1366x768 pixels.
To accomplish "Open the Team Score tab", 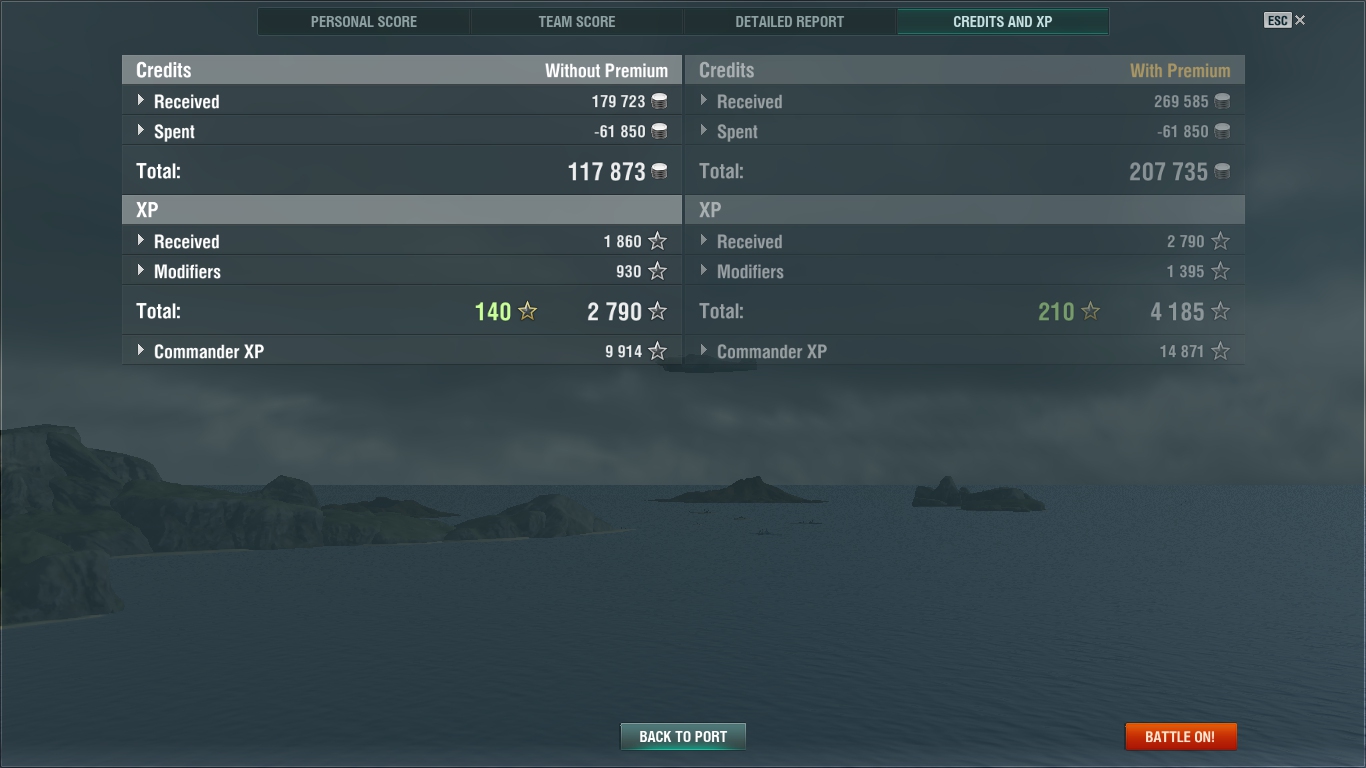I will (x=577, y=21).
